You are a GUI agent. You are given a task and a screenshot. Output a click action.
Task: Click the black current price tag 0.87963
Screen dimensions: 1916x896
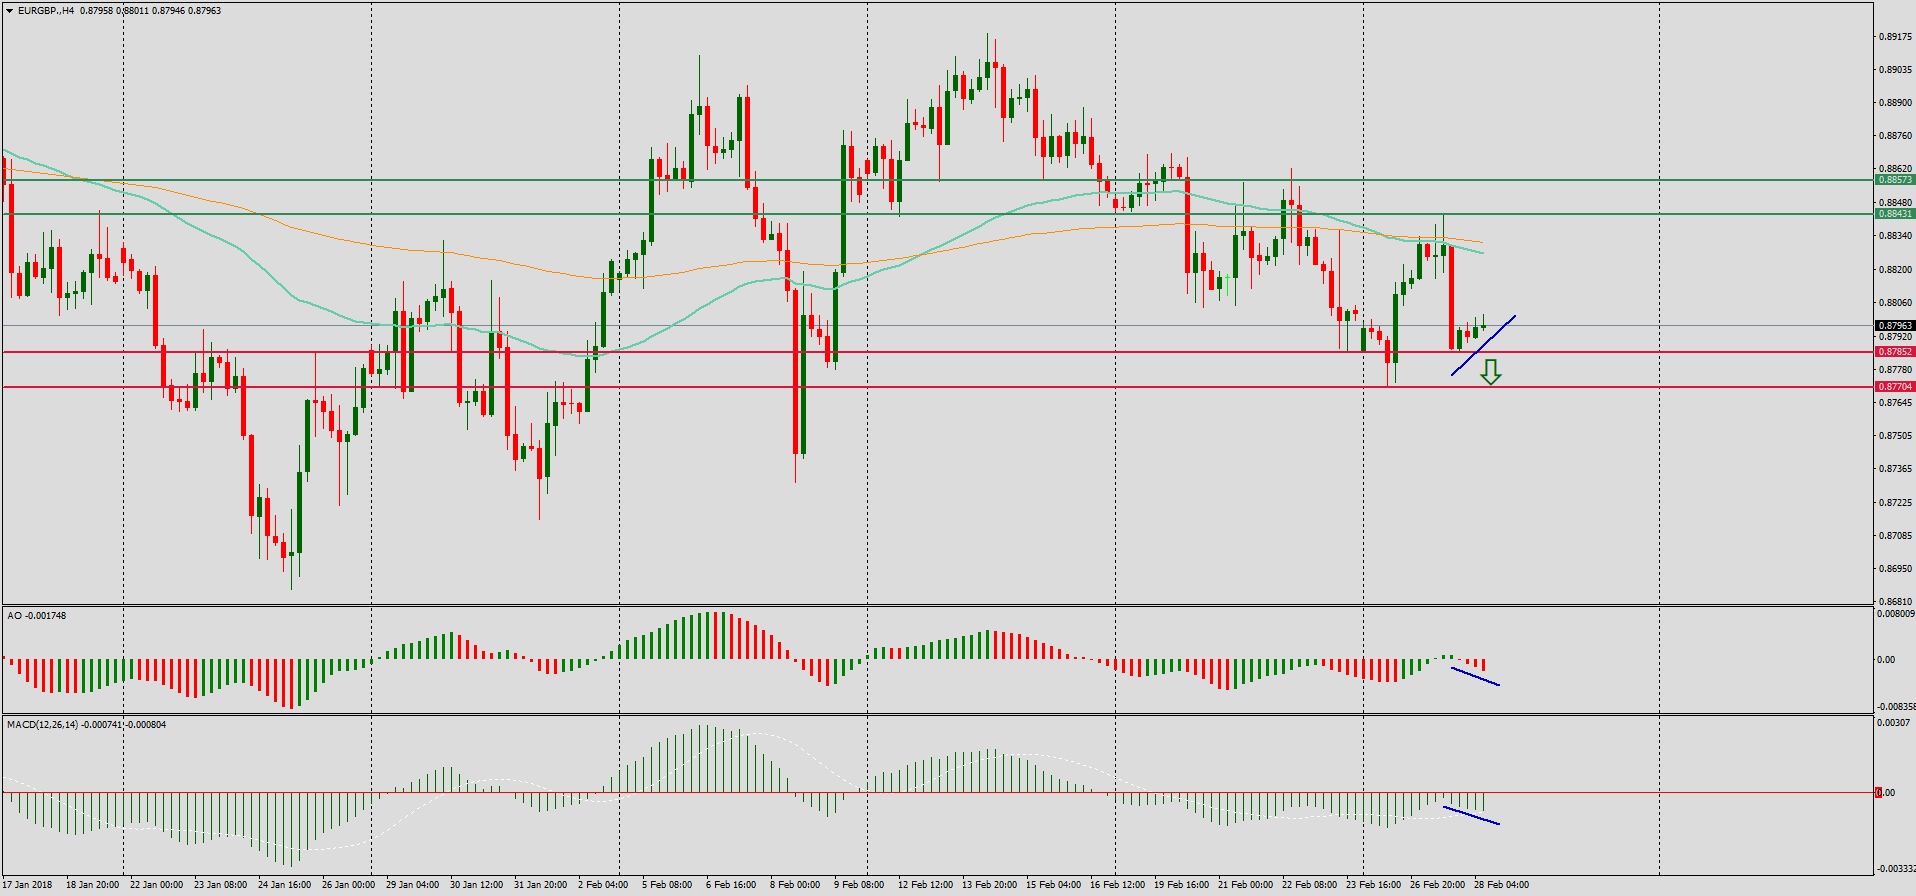click(x=1895, y=326)
